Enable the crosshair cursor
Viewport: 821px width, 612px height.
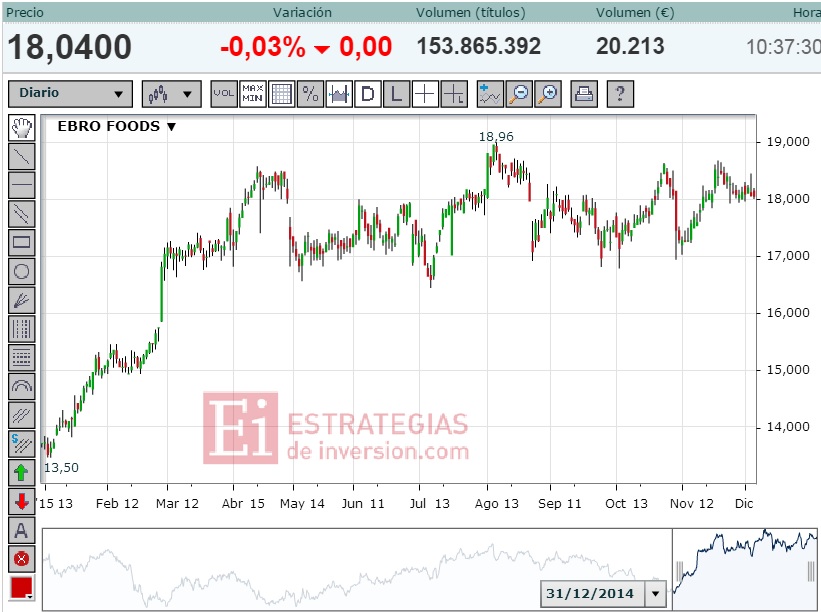[425, 94]
